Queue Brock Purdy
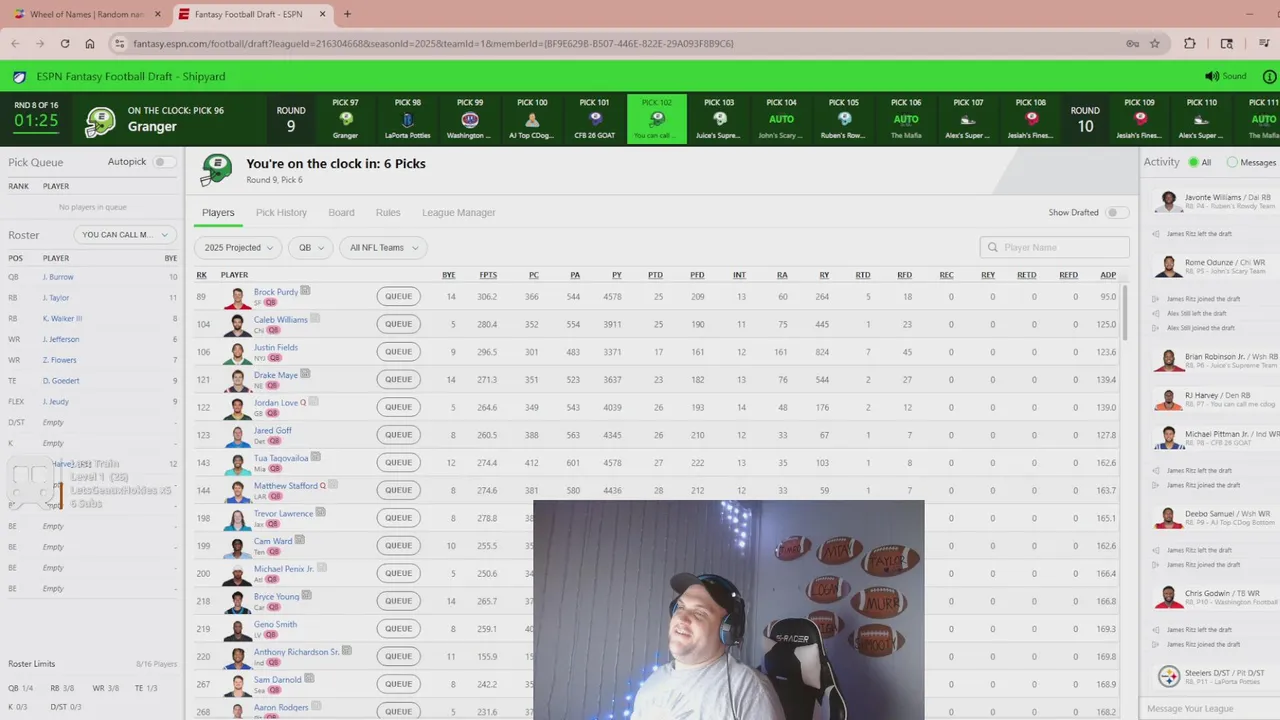This screenshot has height=720, width=1280. (398, 296)
